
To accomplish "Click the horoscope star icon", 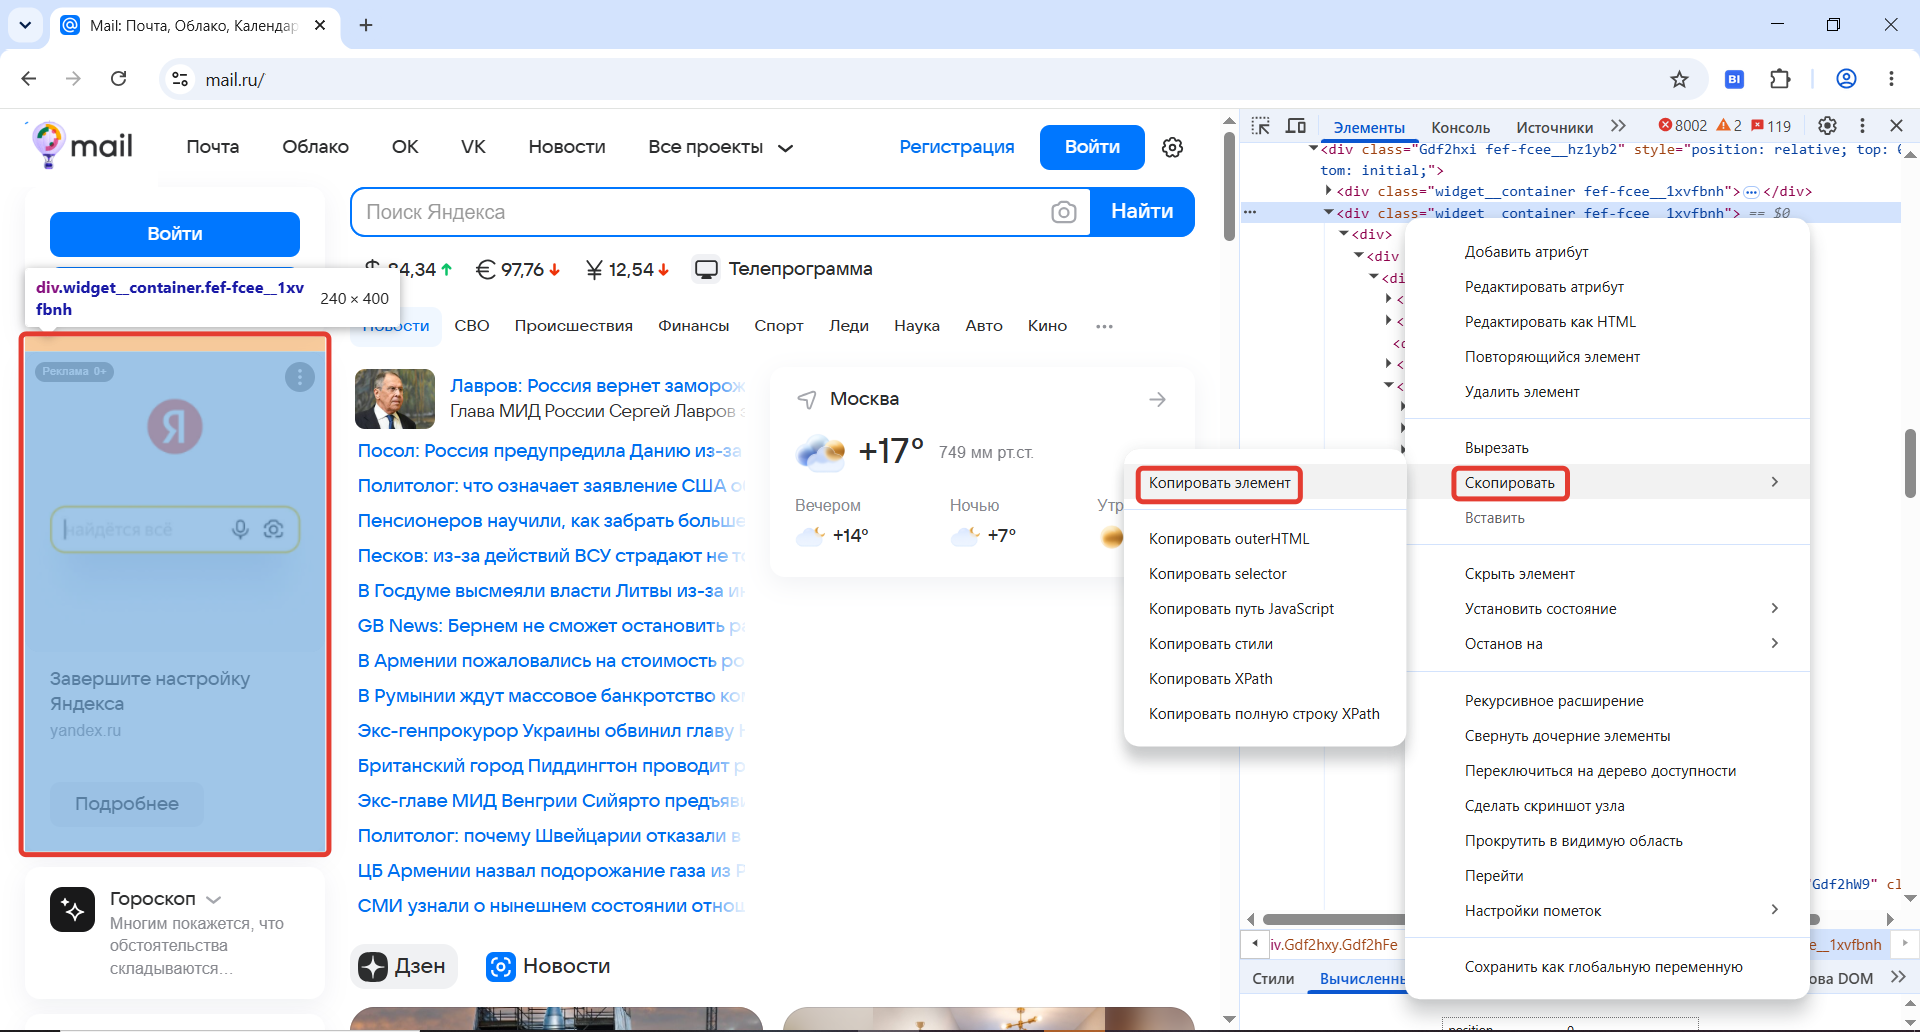I will click(73, 909).
